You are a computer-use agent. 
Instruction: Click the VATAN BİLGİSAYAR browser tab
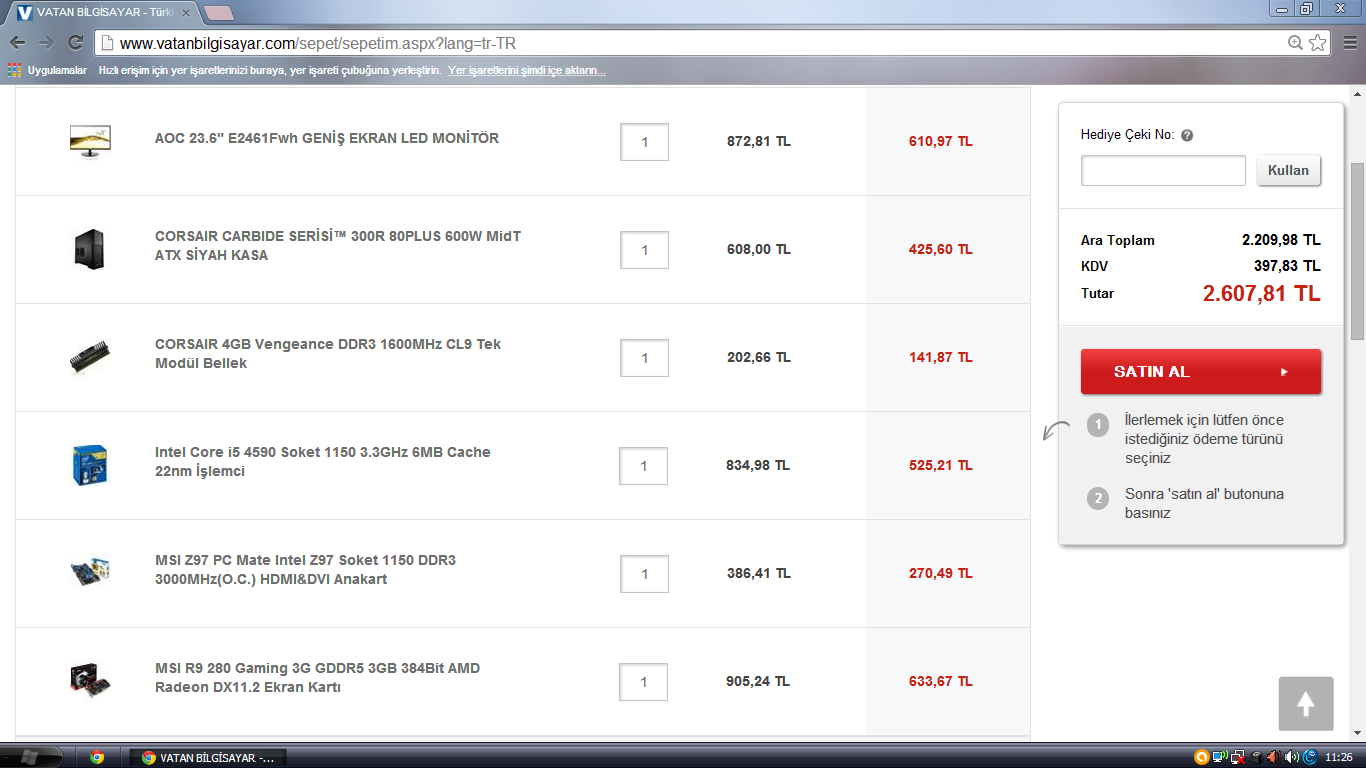click(x=105, y=12)
